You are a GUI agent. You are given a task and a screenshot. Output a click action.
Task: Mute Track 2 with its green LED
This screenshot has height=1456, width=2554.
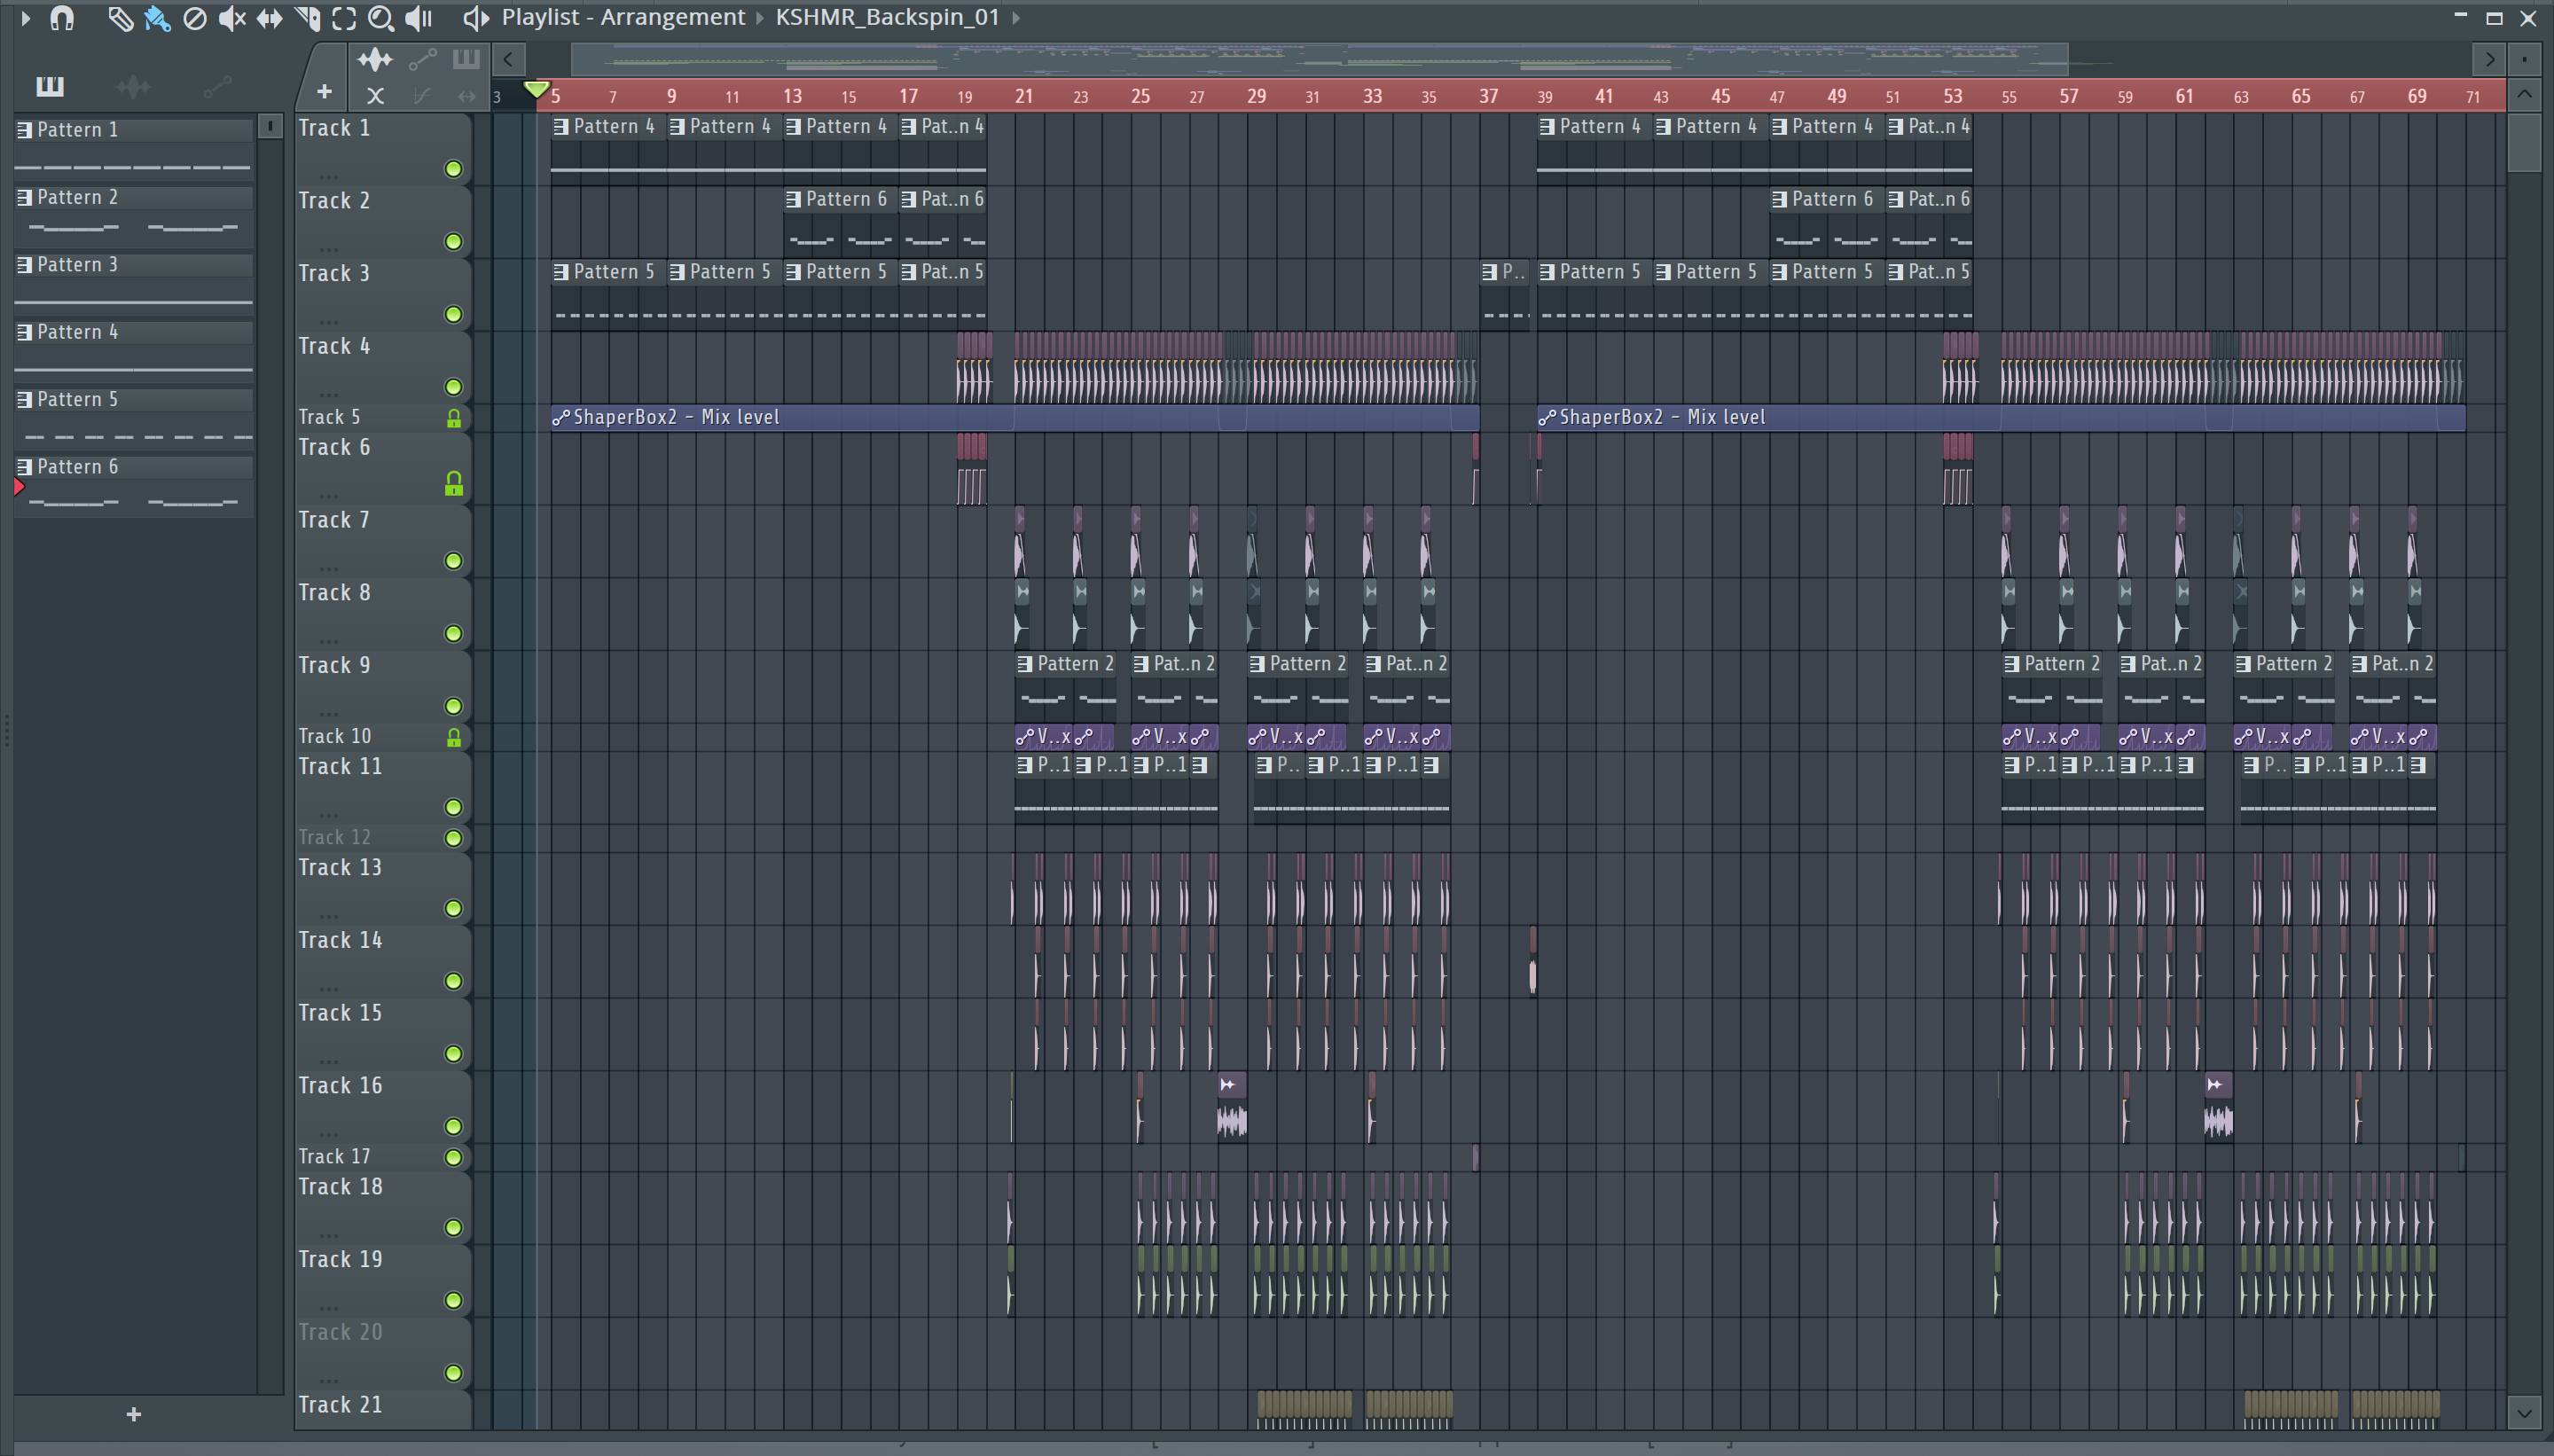(453, 242)
